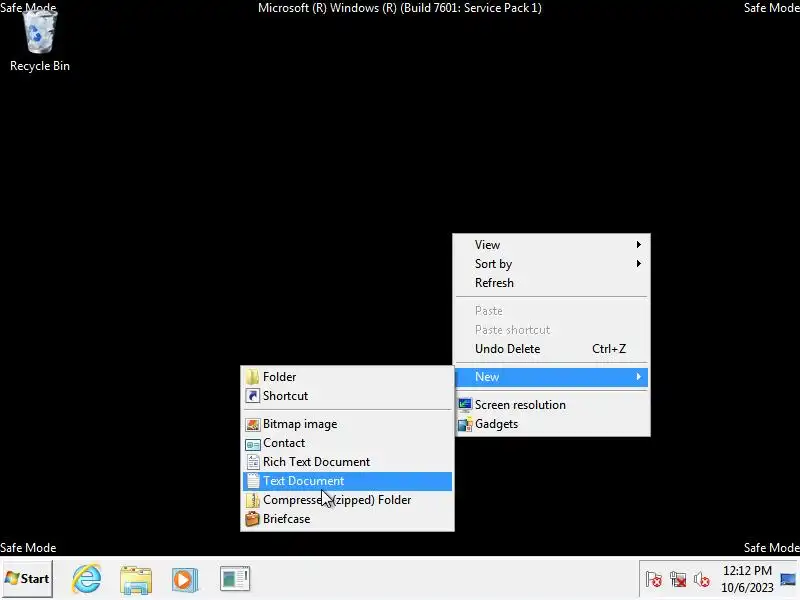Open the New submenu entry
The height and width of the screenshot is (600, 800).
pos(552,377)
